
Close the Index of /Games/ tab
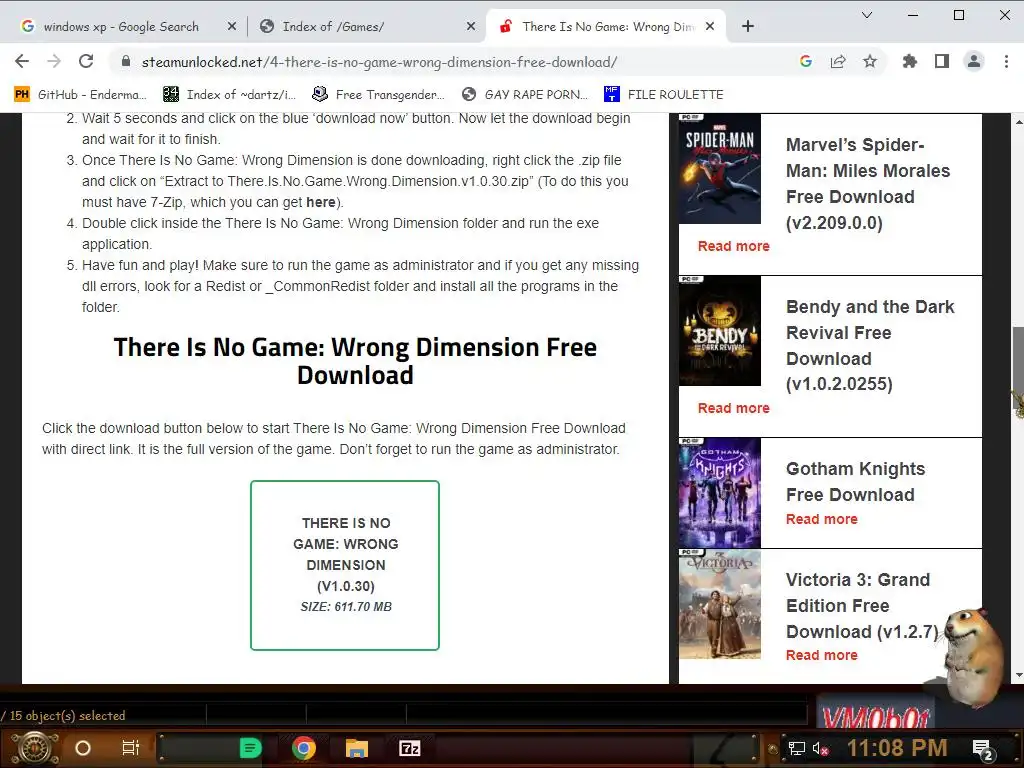coord(471,26)
